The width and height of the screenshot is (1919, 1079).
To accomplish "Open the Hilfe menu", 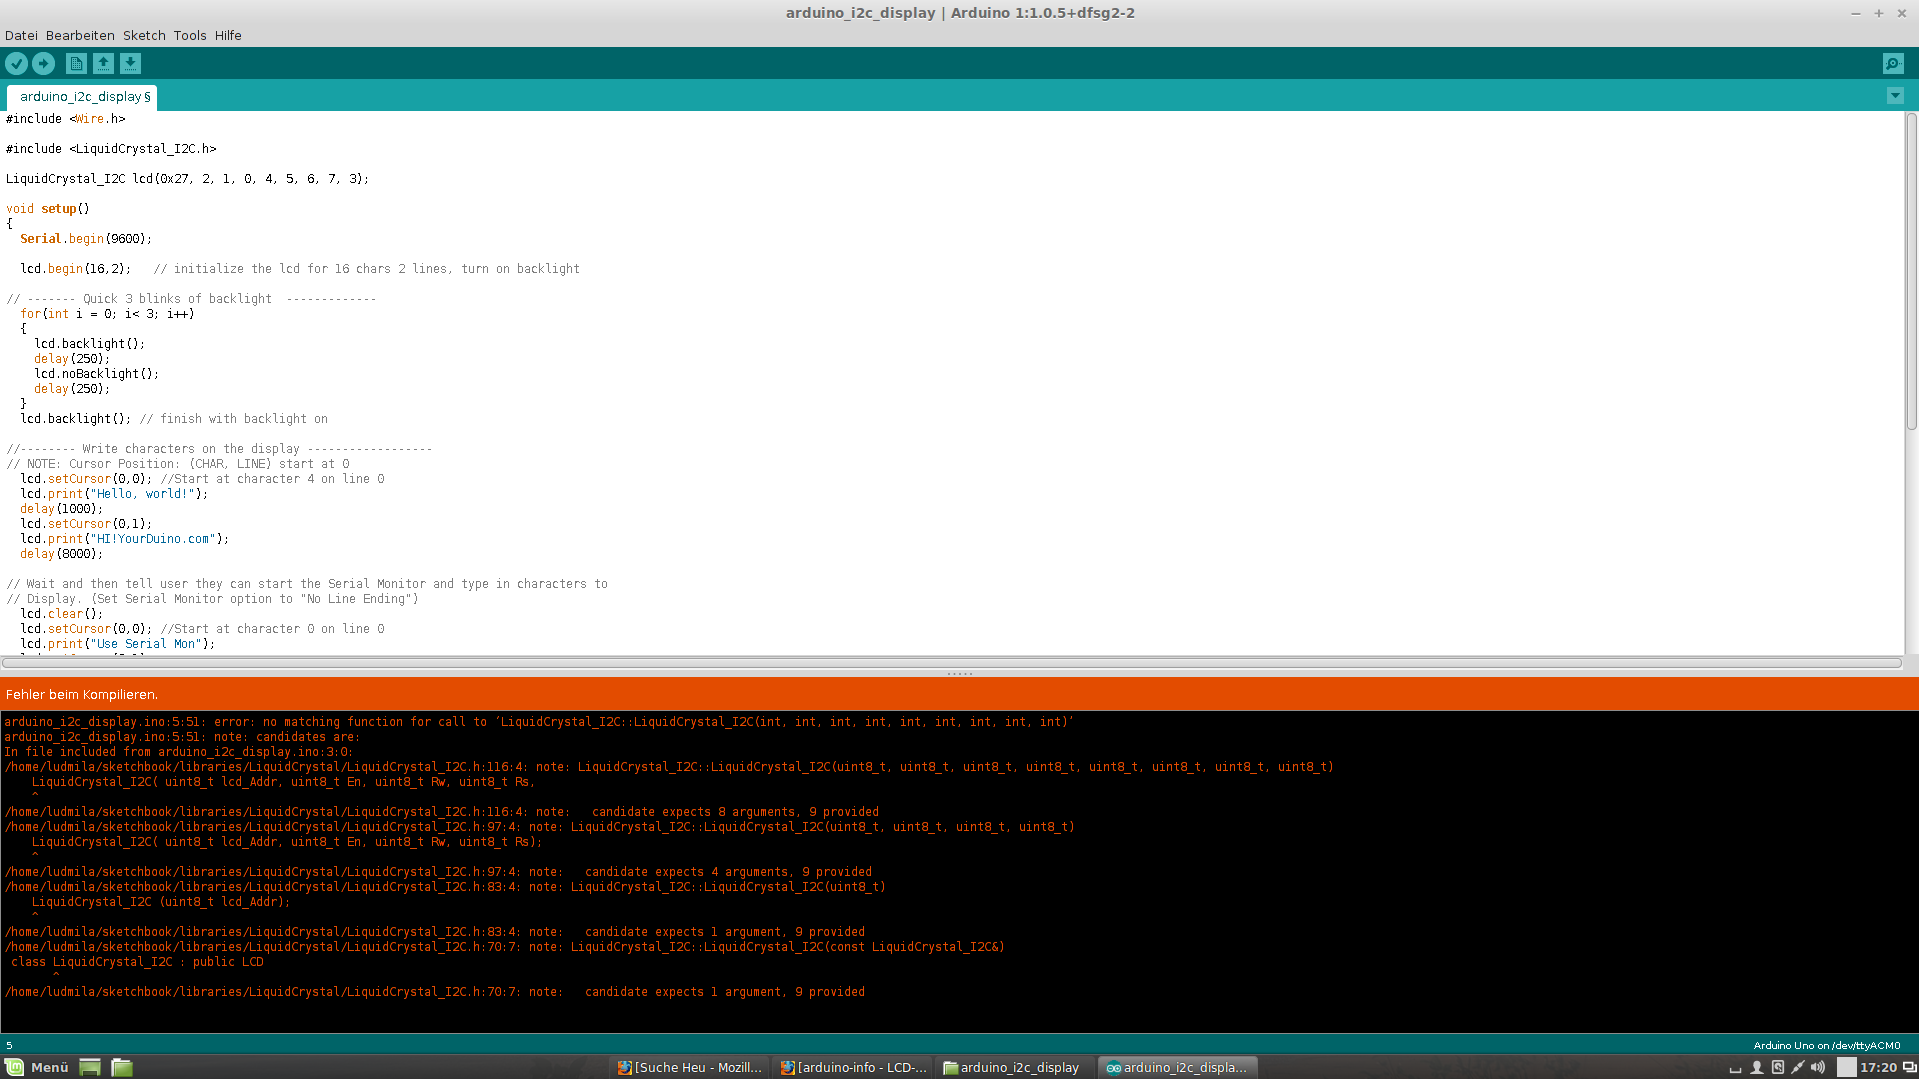I will pos(228,35).
